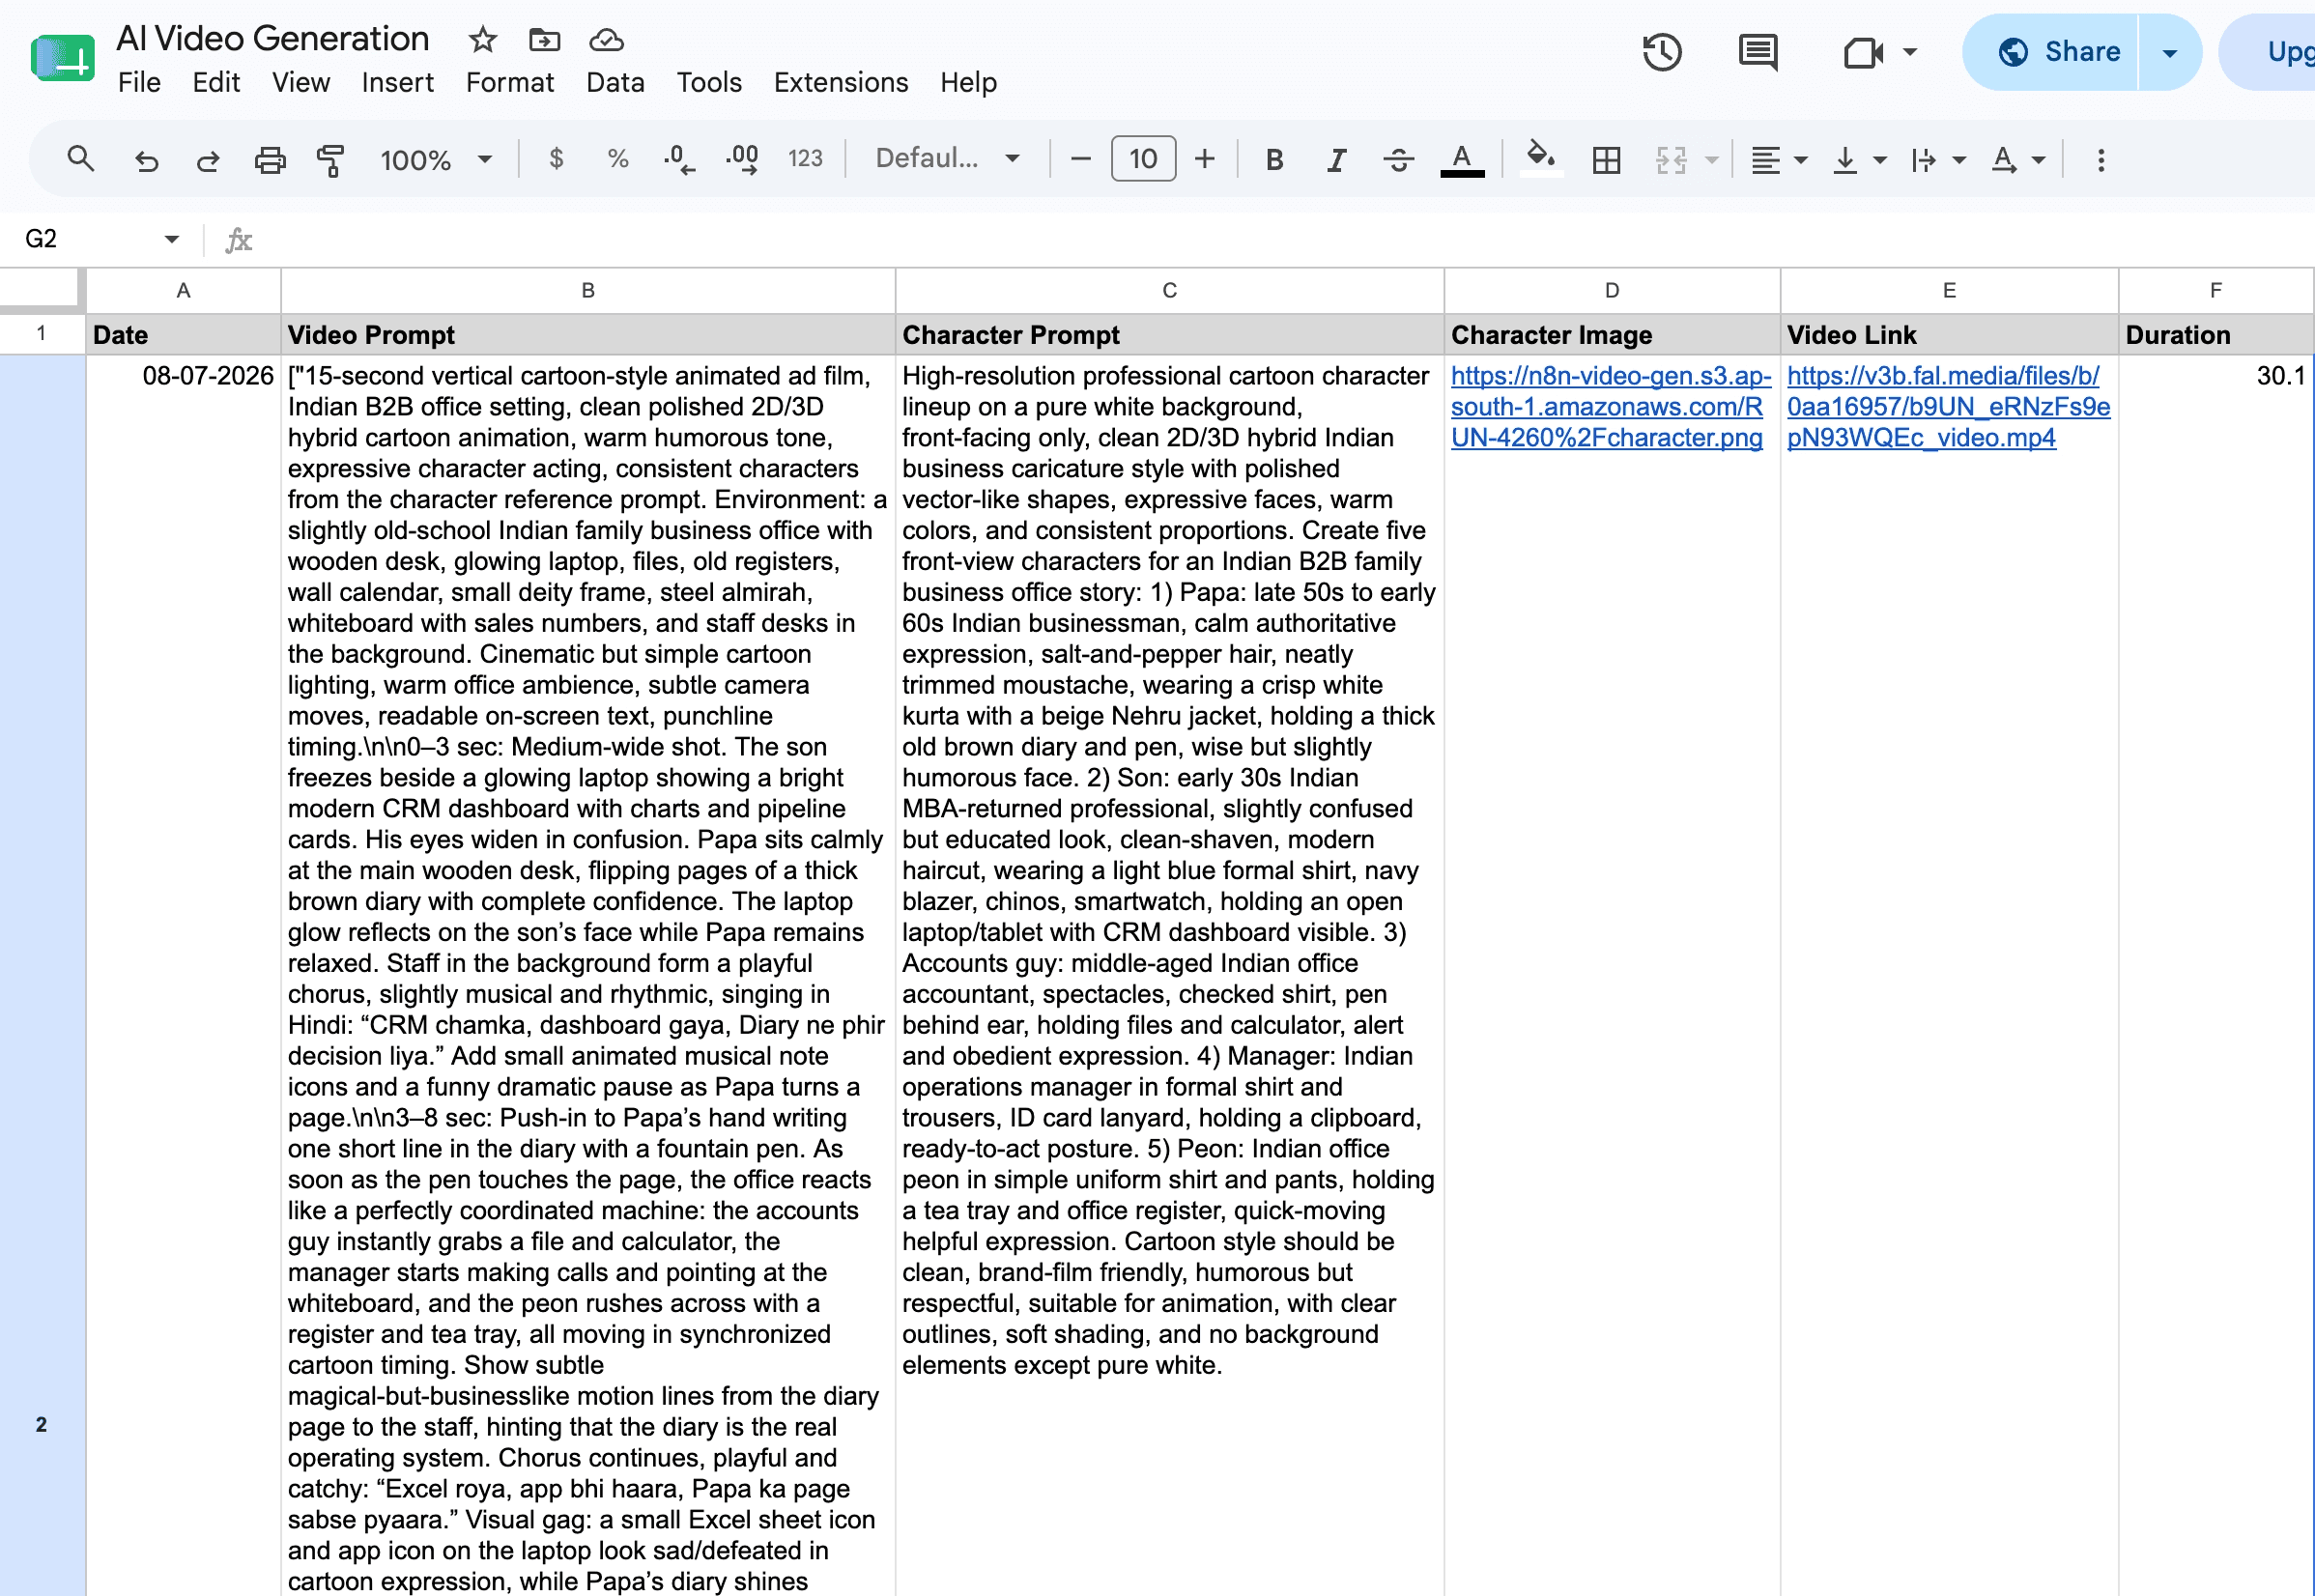Print the spreadsheet
Screen dimensions: 2315x1596
click(270, 160)
